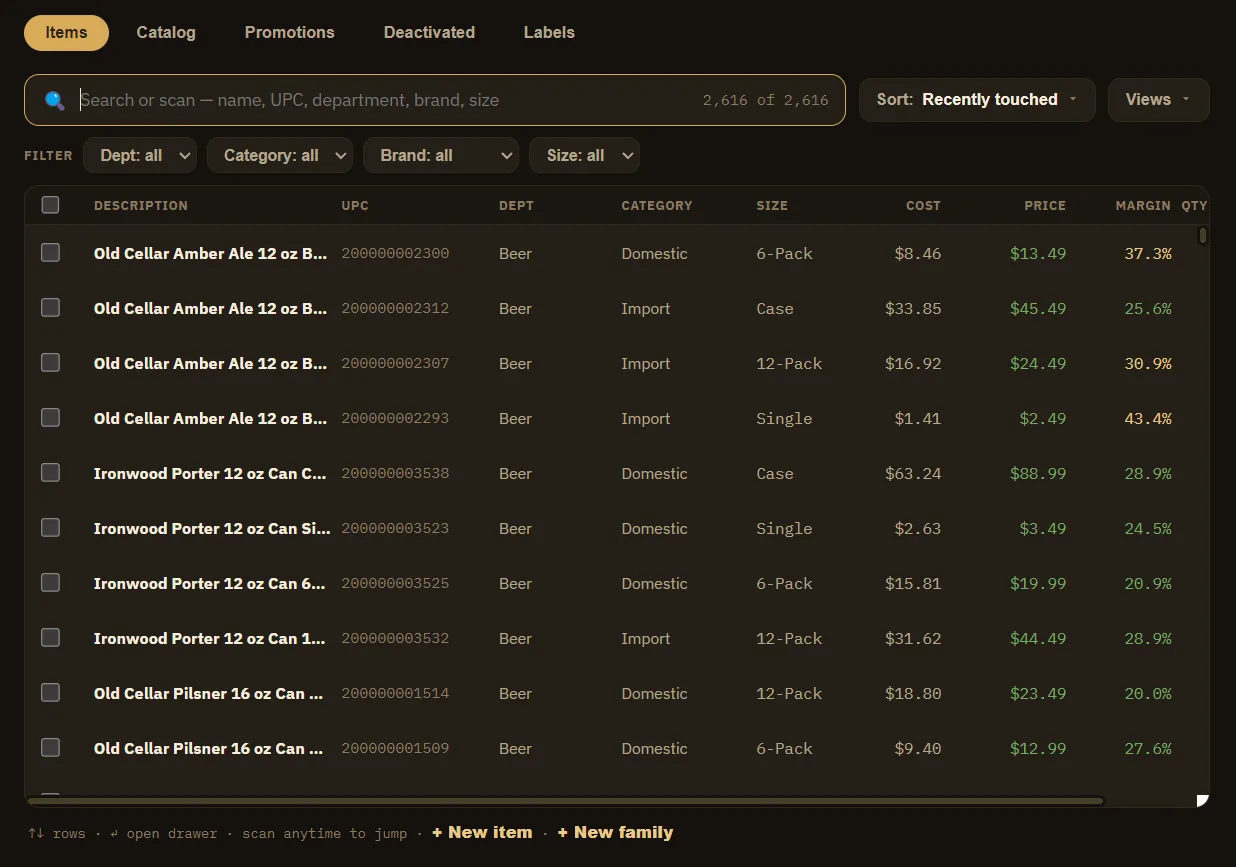1236x867 pixels.
Task: Click the UPC column header
Action: tap(355, 206)
